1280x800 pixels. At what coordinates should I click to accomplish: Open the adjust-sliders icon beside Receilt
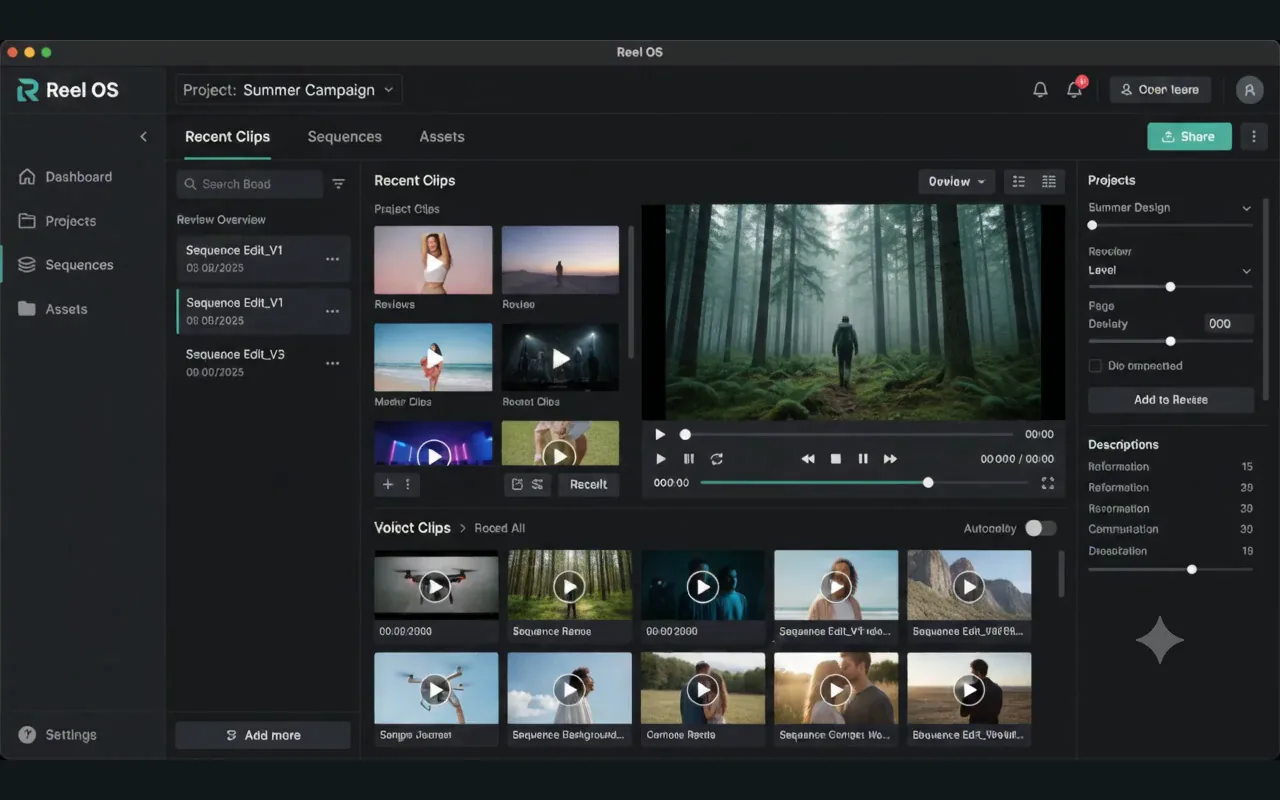pyautogui.click(x=537, y=484)
